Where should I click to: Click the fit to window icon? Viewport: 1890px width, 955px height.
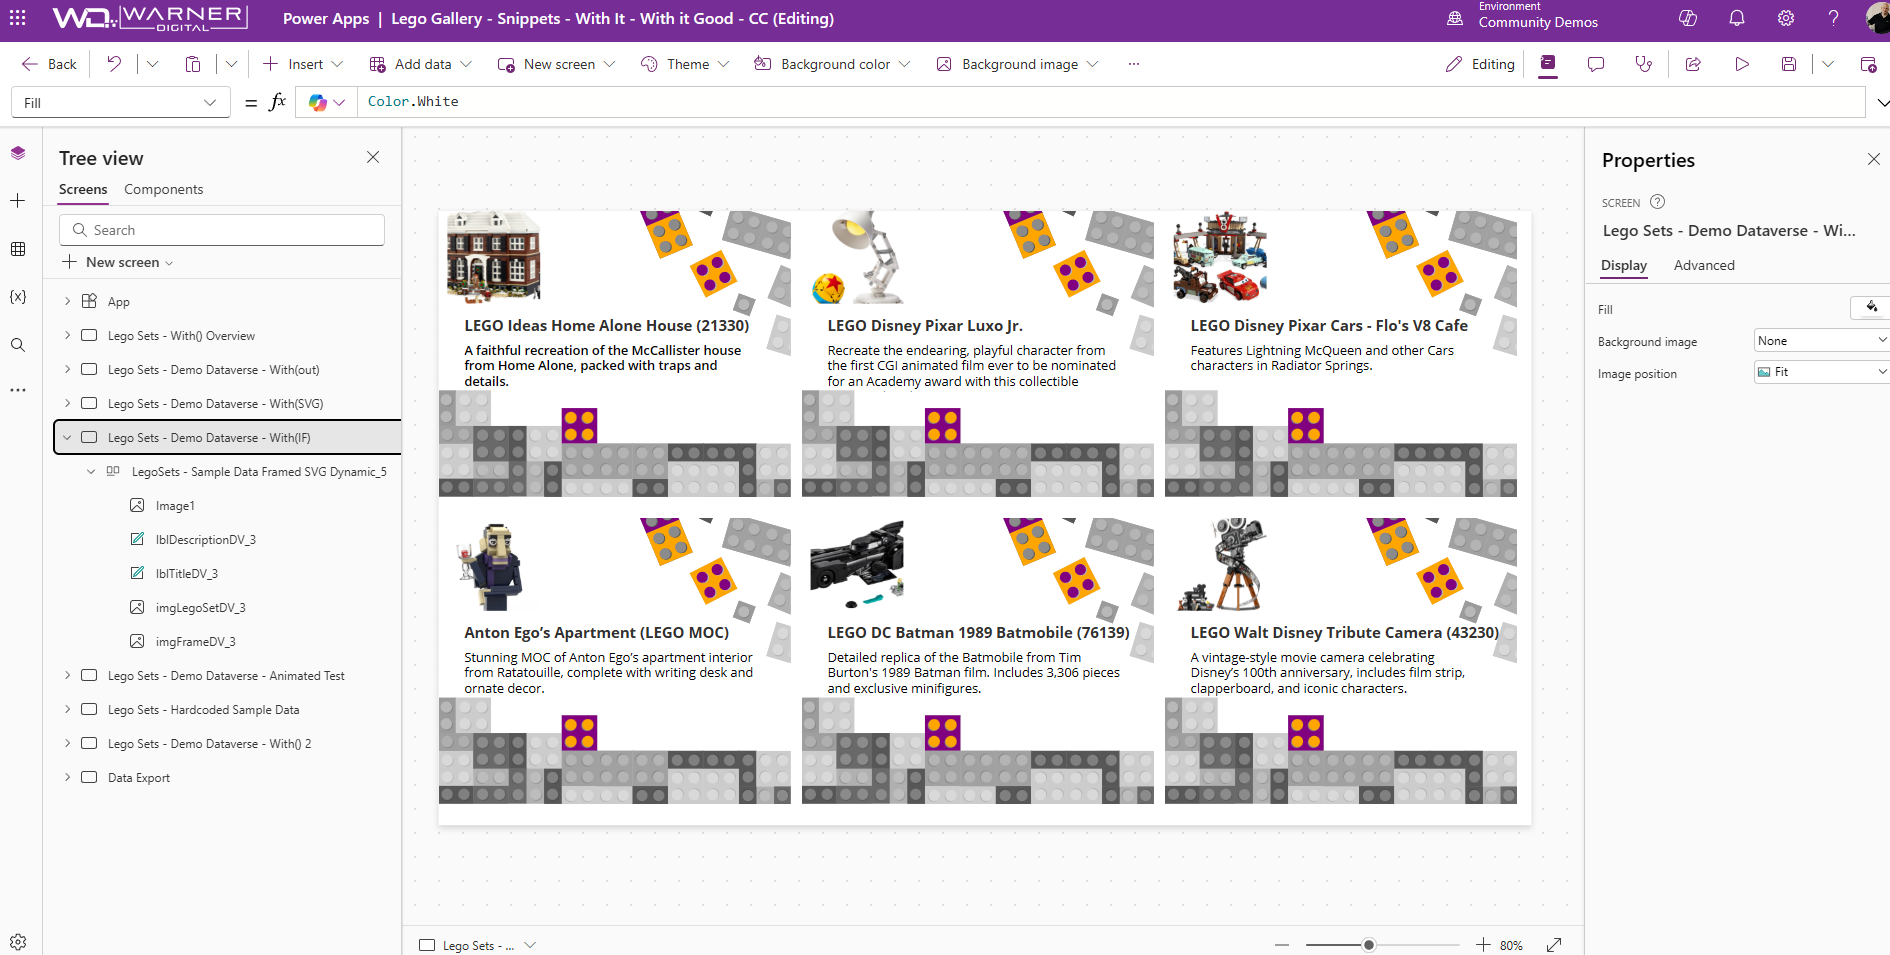click(1554, 945)
